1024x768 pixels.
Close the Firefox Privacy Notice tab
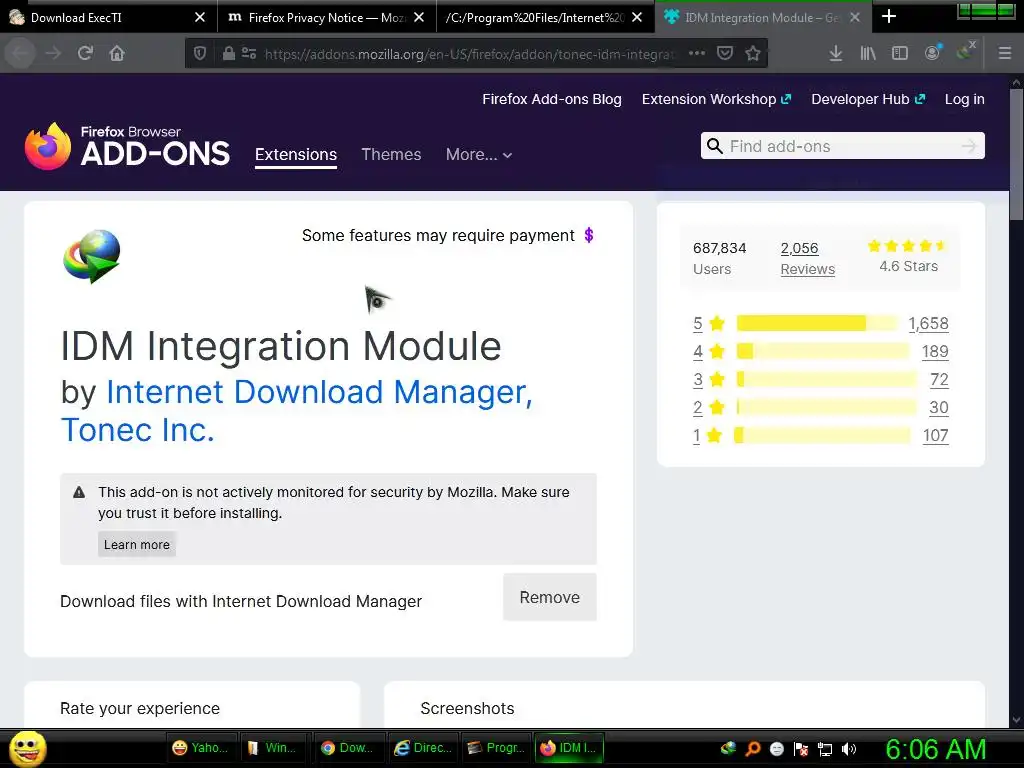(419, 18)
